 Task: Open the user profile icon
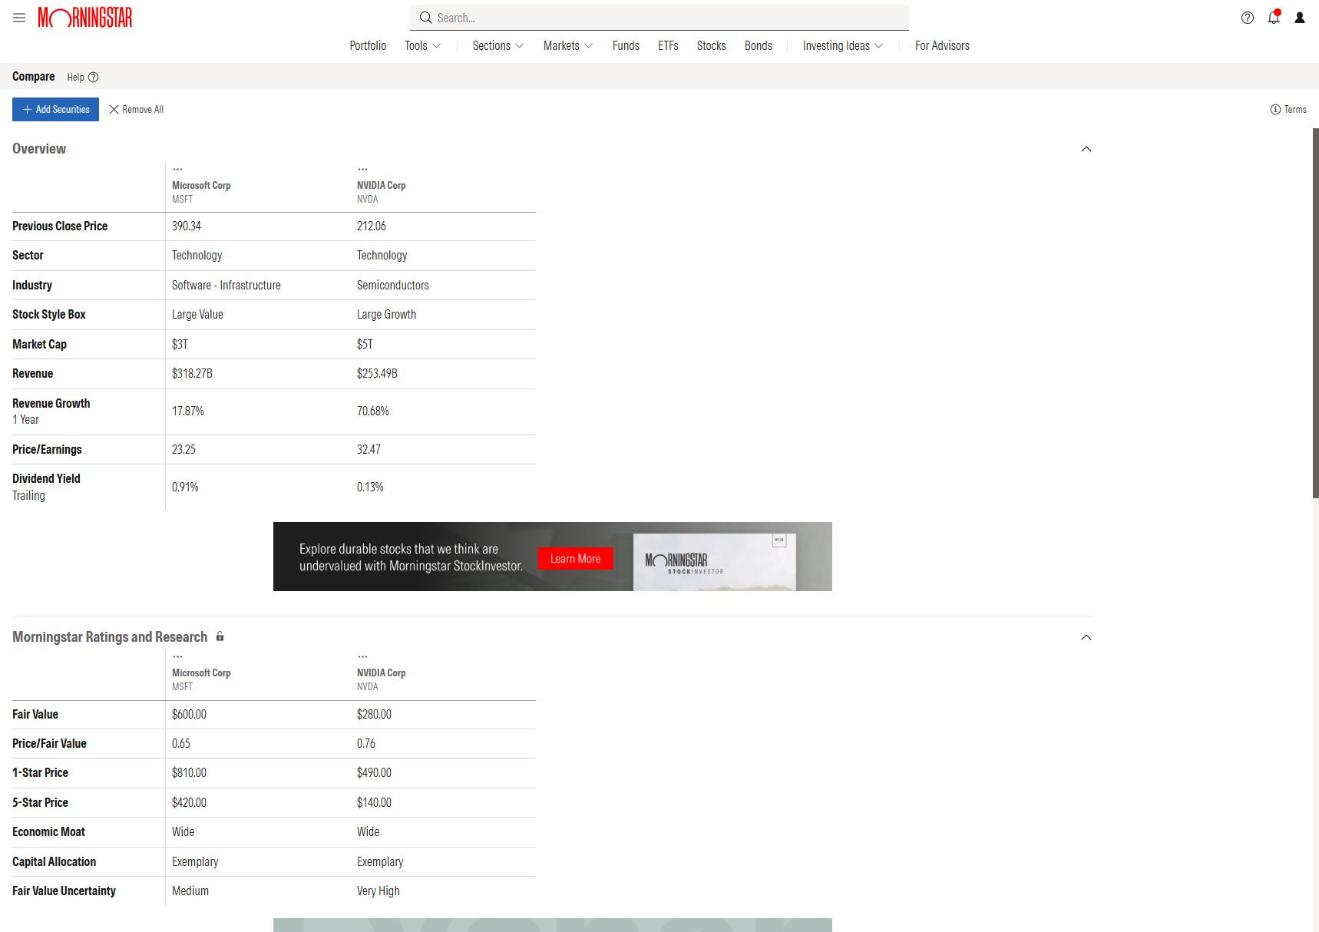point(1300,17)
